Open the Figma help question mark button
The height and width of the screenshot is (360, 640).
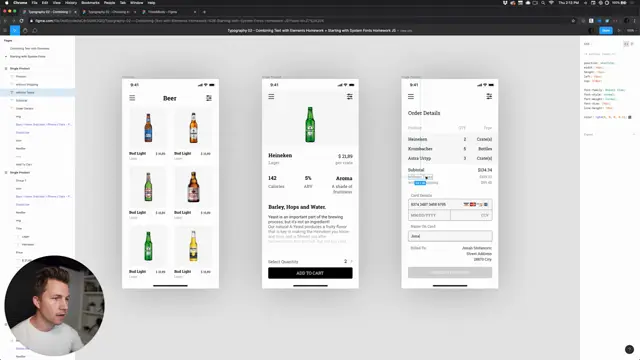click(629, 349)
